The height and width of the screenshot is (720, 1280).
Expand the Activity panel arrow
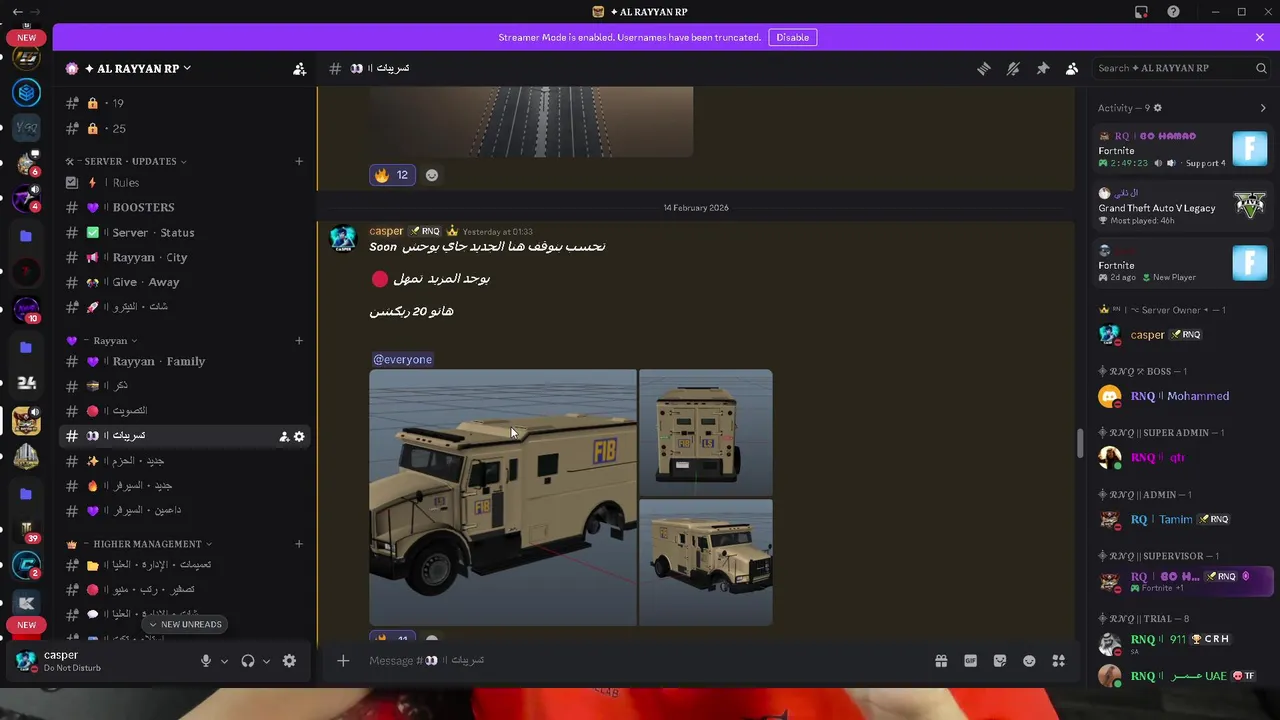click(1263, 108)
